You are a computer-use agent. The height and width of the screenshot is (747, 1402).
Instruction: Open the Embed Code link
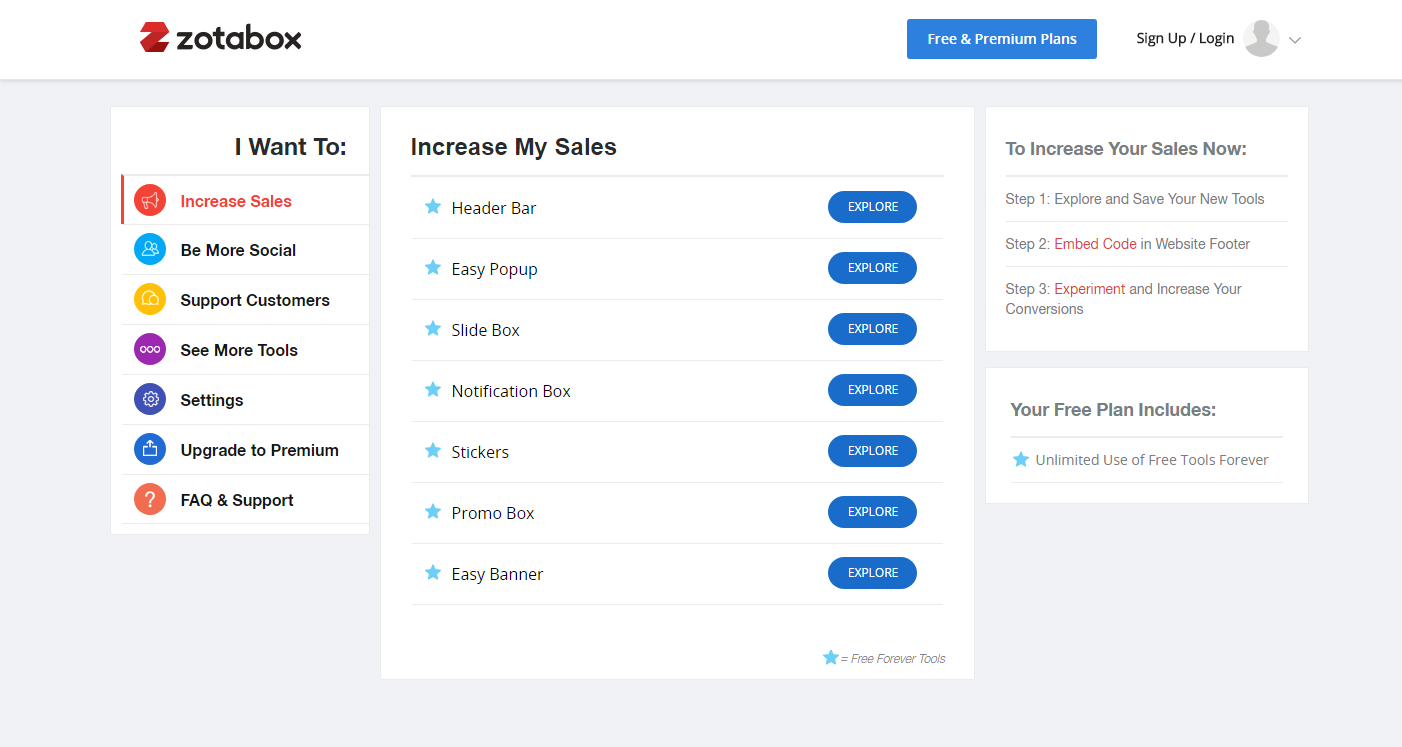tap(1095, 244)
